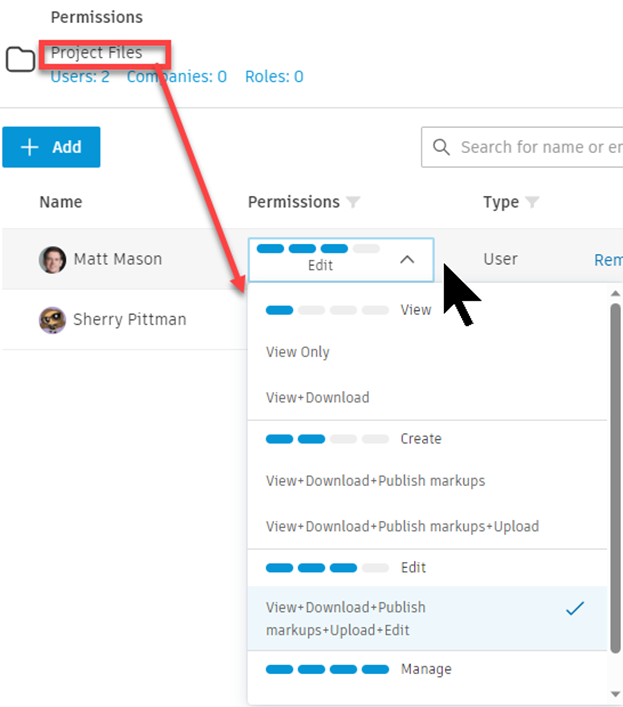Choose View+Download permission option
Image resolution: width=623 pixels, height=707 pixels.
318,397
